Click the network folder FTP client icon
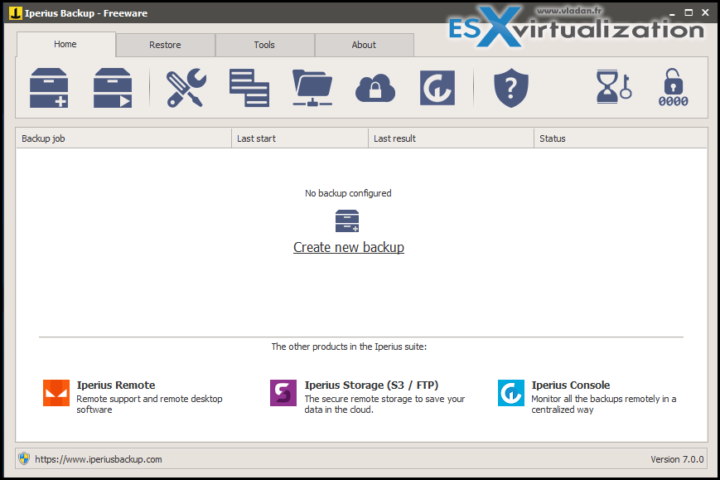This screenshot has height=480, width=720. tap(312, 88)
